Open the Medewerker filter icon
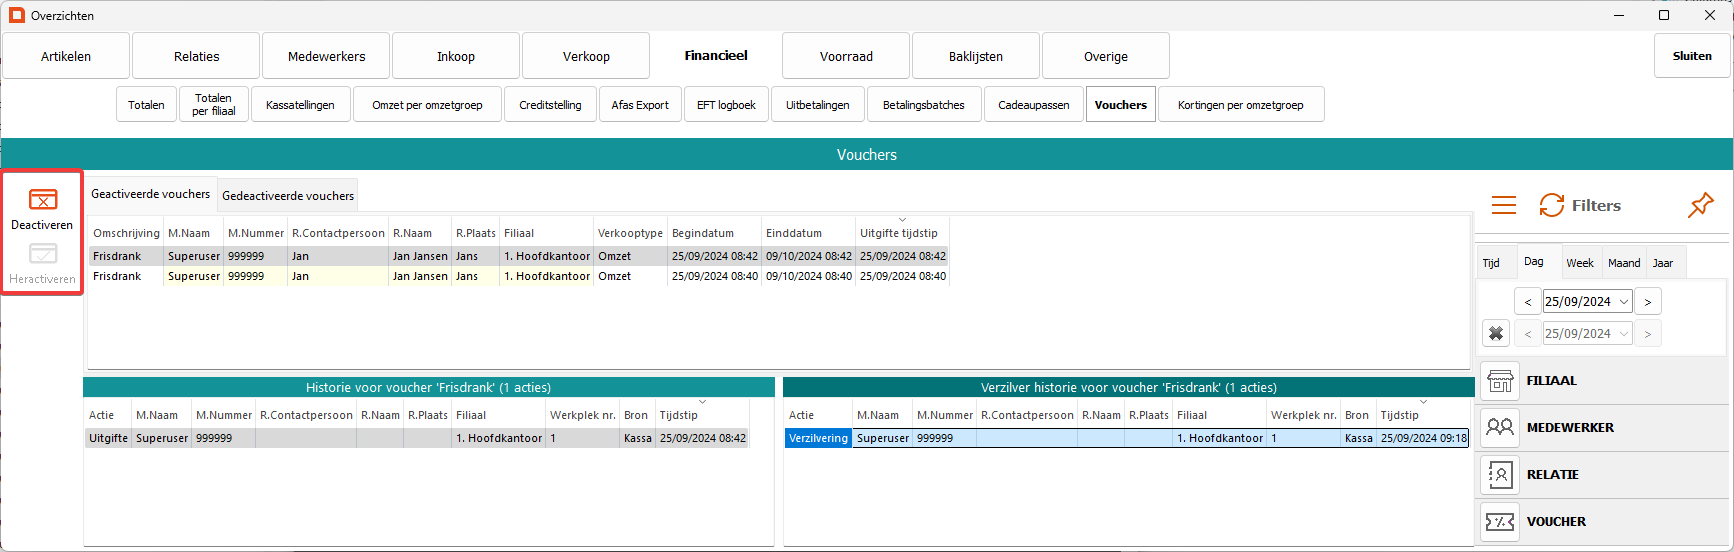The image size is (1734, 552). click(1500, 428)
